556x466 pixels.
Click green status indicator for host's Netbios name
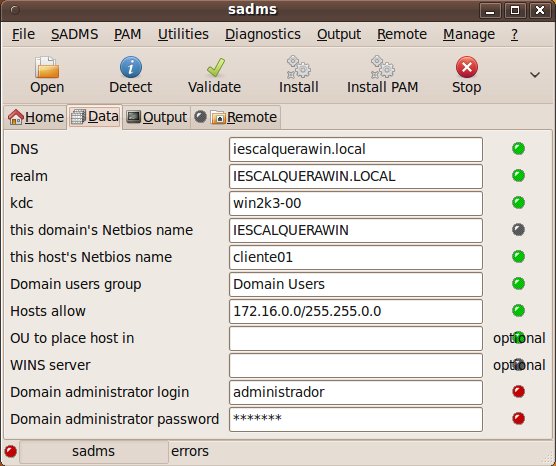[518, 256]
